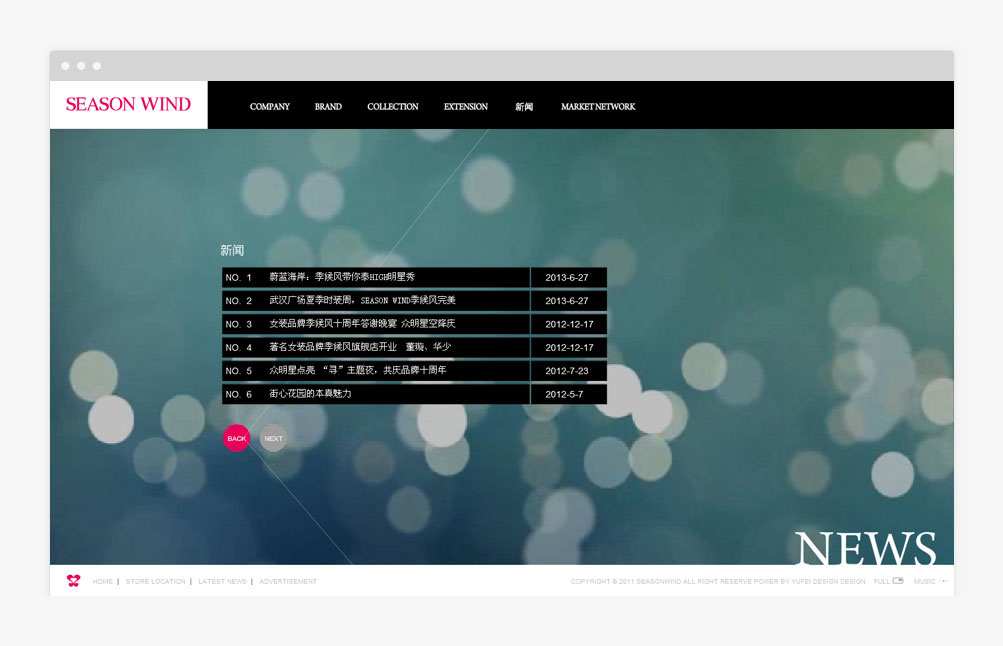Open news item NO. 5 众明星点亮

coord(358,371)
